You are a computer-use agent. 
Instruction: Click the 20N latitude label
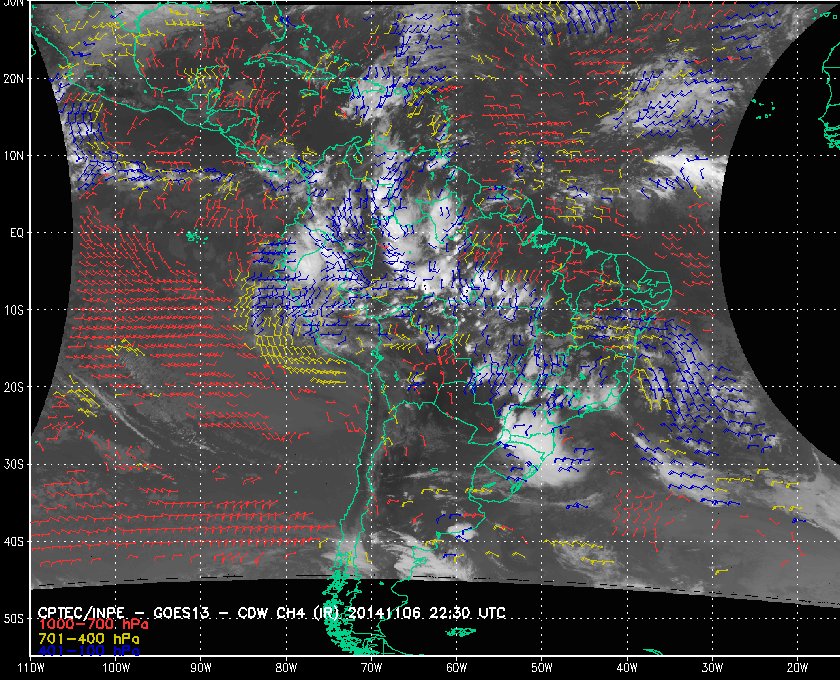[14, 79]
